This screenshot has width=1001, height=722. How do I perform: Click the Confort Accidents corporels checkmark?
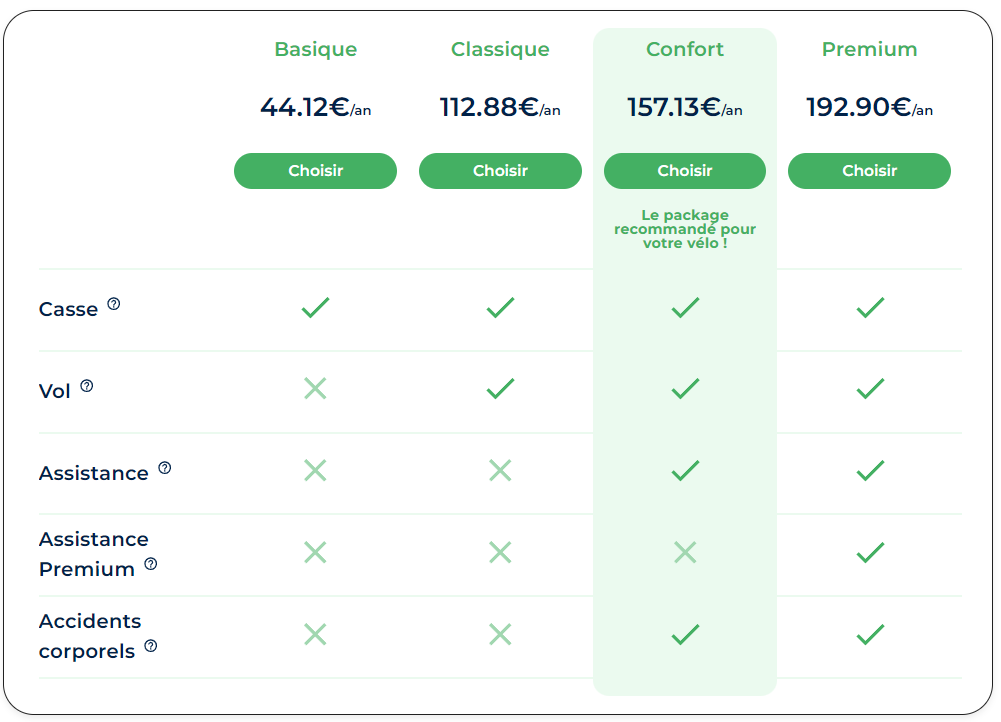coord(685,634)
